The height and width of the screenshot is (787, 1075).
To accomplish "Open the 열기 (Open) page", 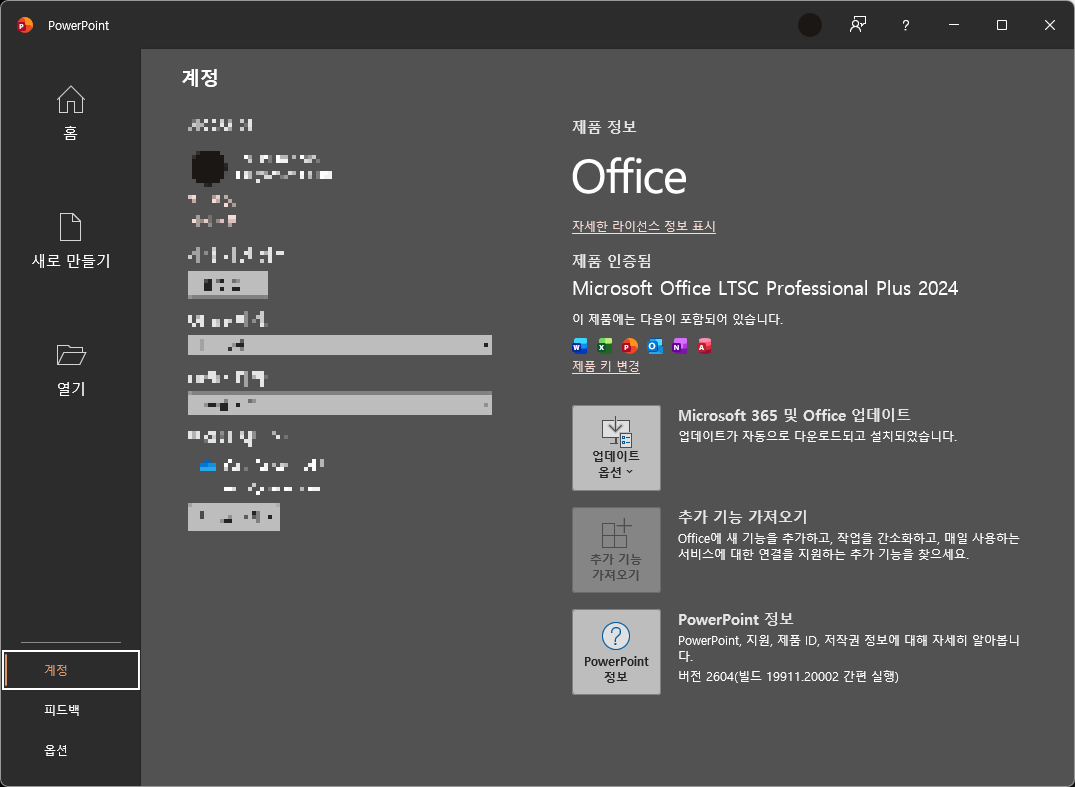I will point(71,370).
